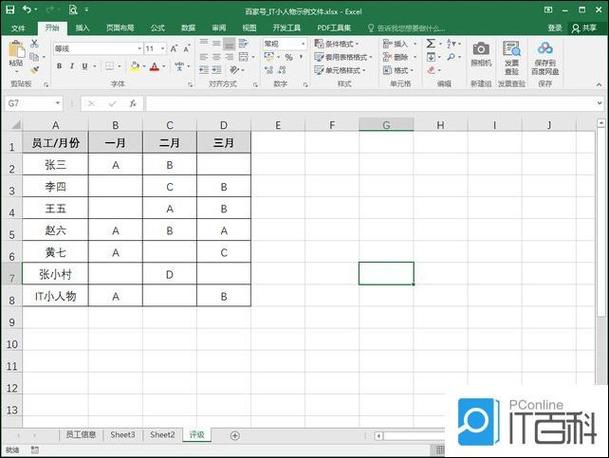Click the Fill down-arrow icon
Viewport: 609px width, 458px height.
coord(431,57)
